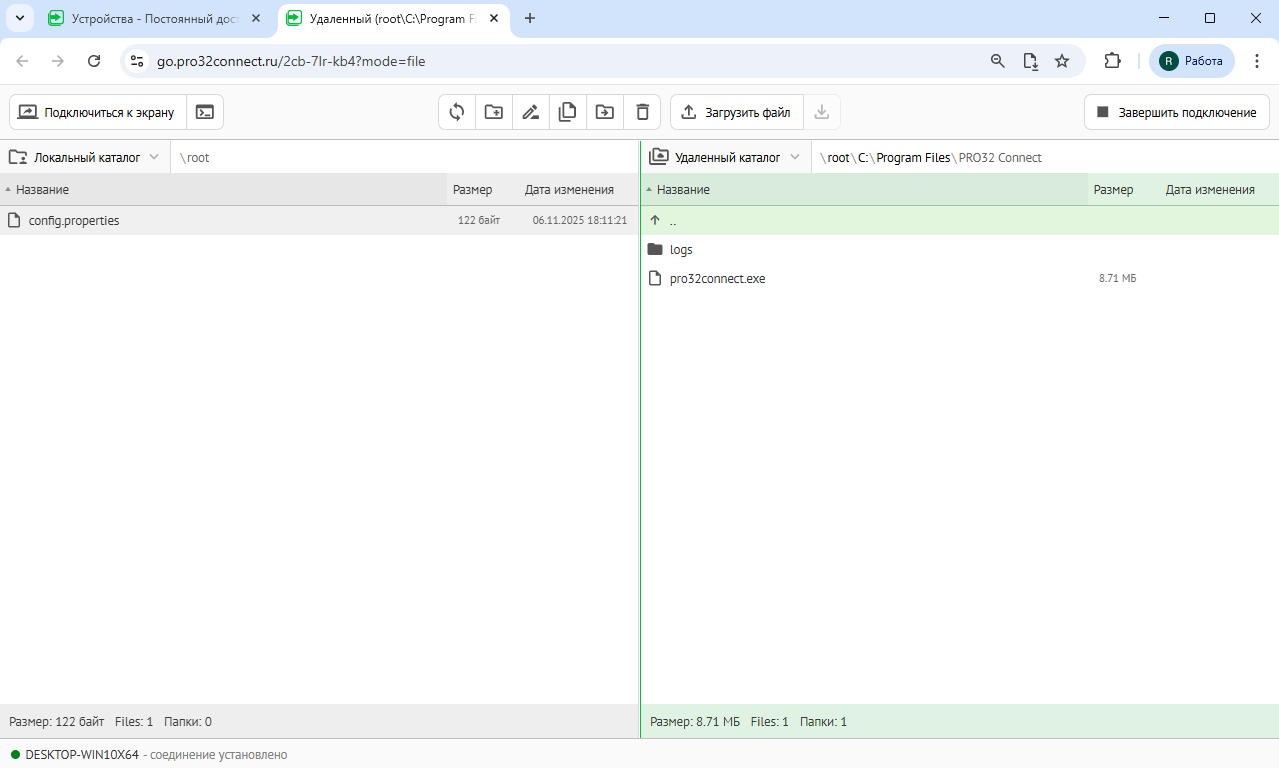Click Program Files in the remote path breadcrumb
Image resolution: width=1279 pixels, height=768 pixels.
(913, 157)
